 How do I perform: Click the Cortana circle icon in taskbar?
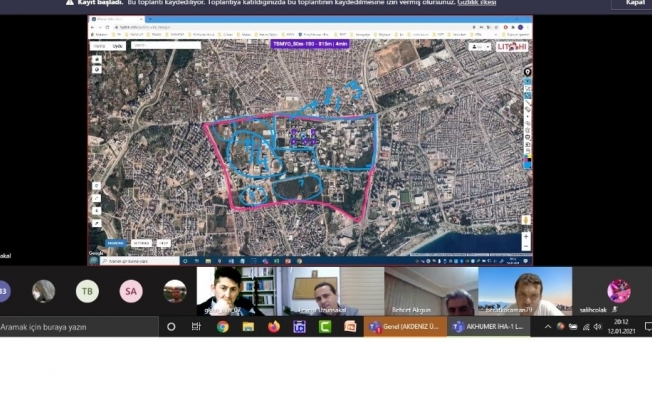pyautogui.click(x=171, y=327)
